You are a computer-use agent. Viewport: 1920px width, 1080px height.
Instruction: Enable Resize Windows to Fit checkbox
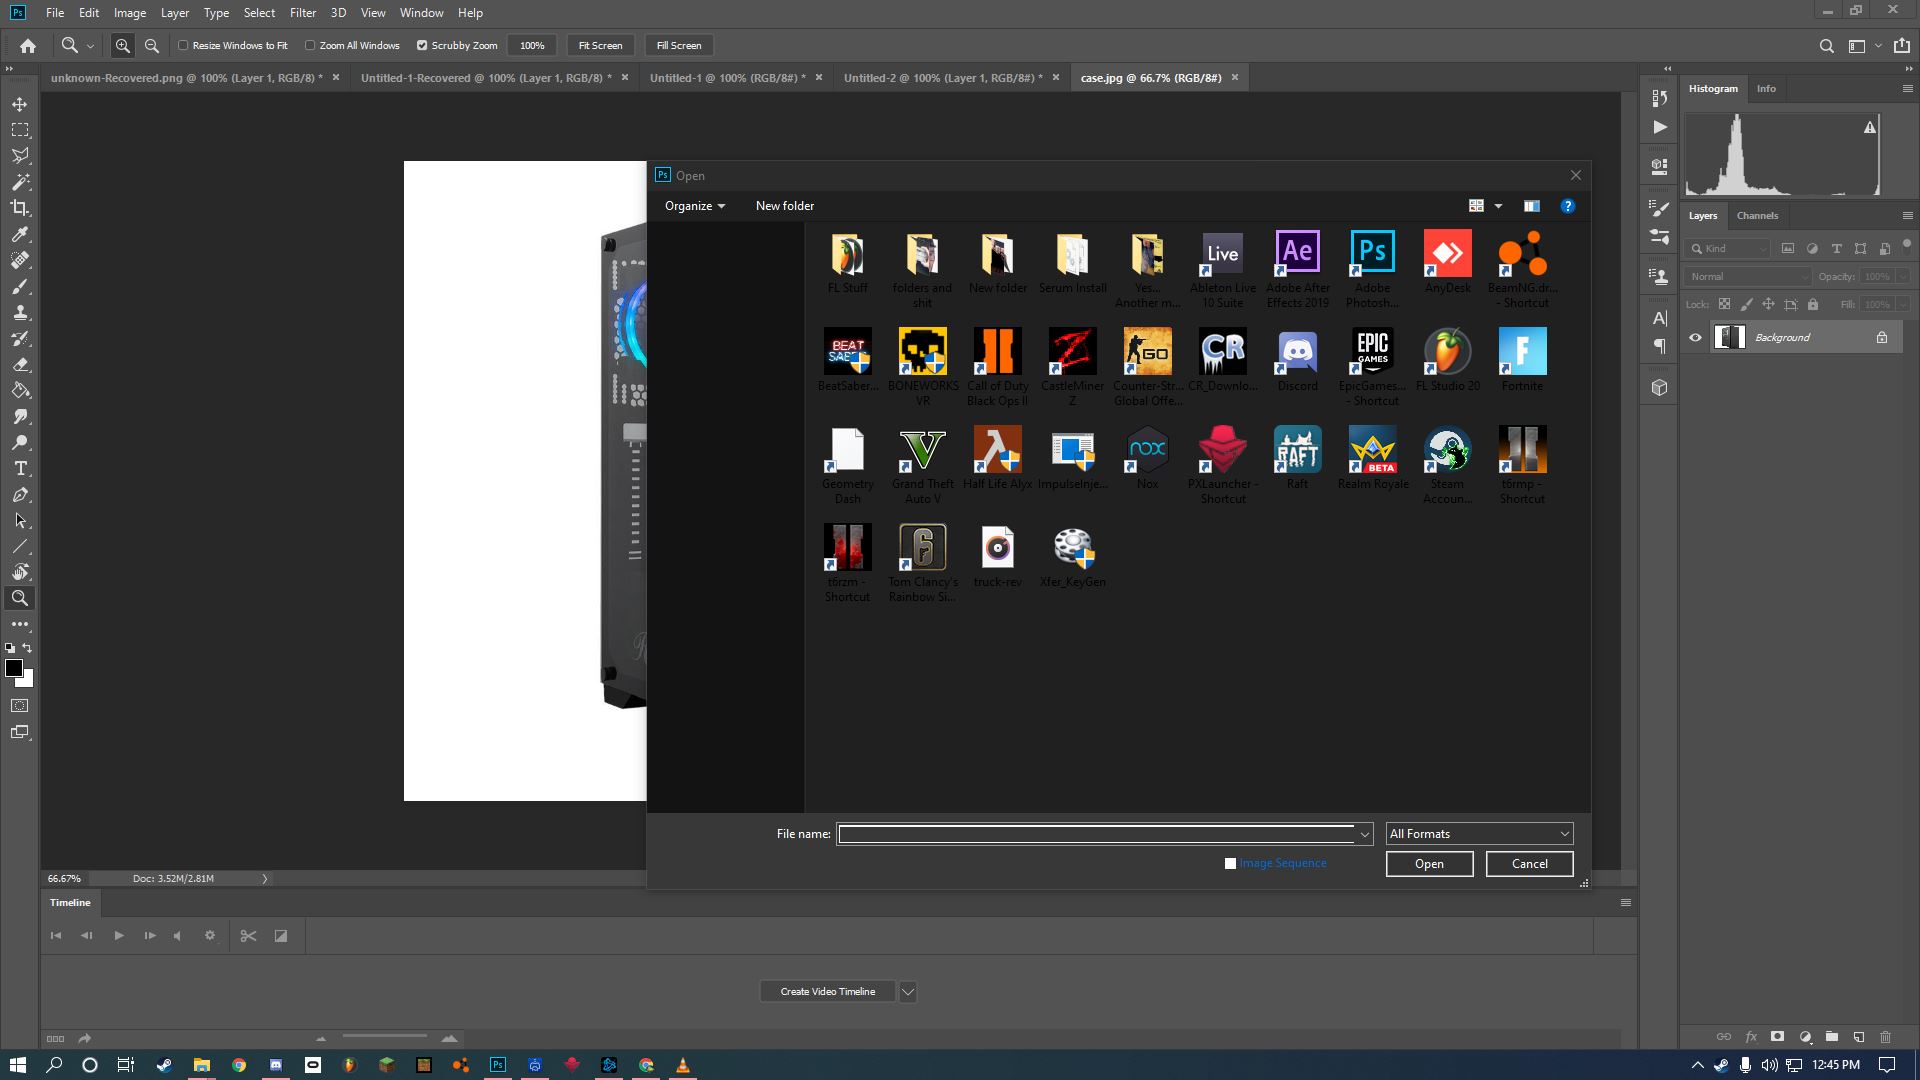coord(183,45)
